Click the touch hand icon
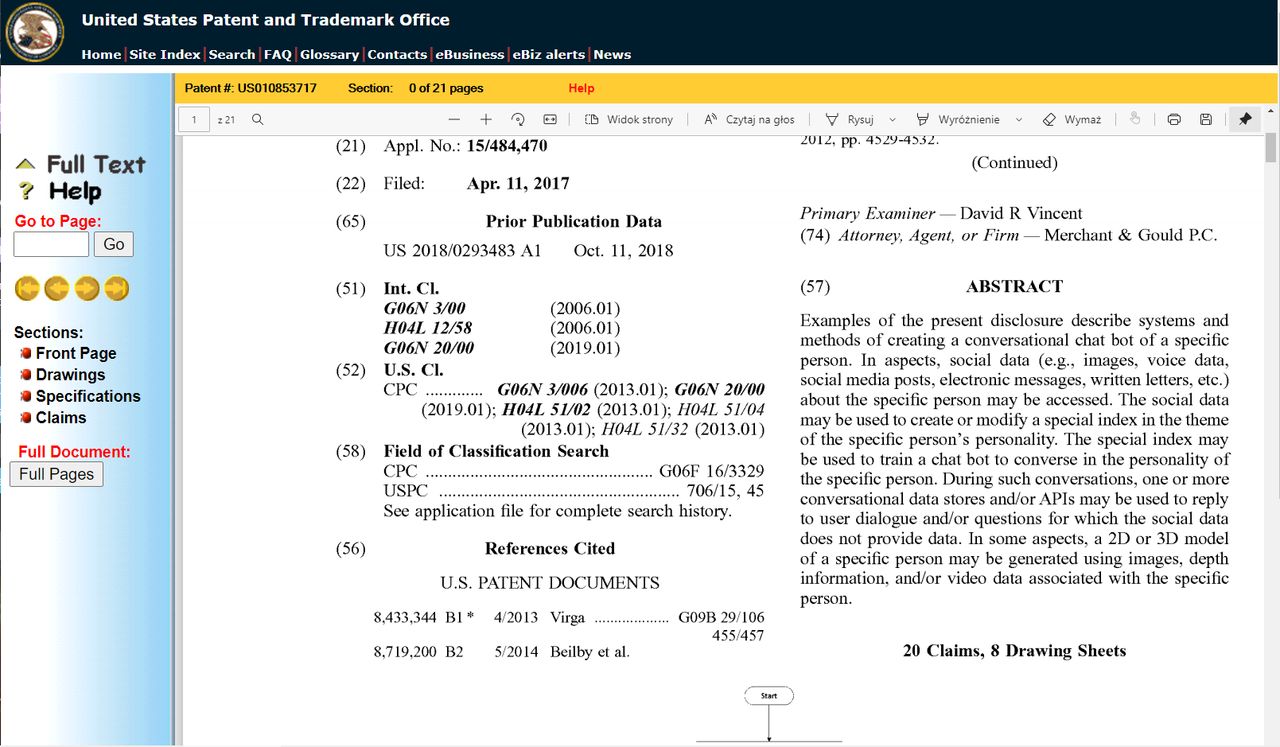The height and width of the screenshot is (747, 1280). [x=1135, y=119]
